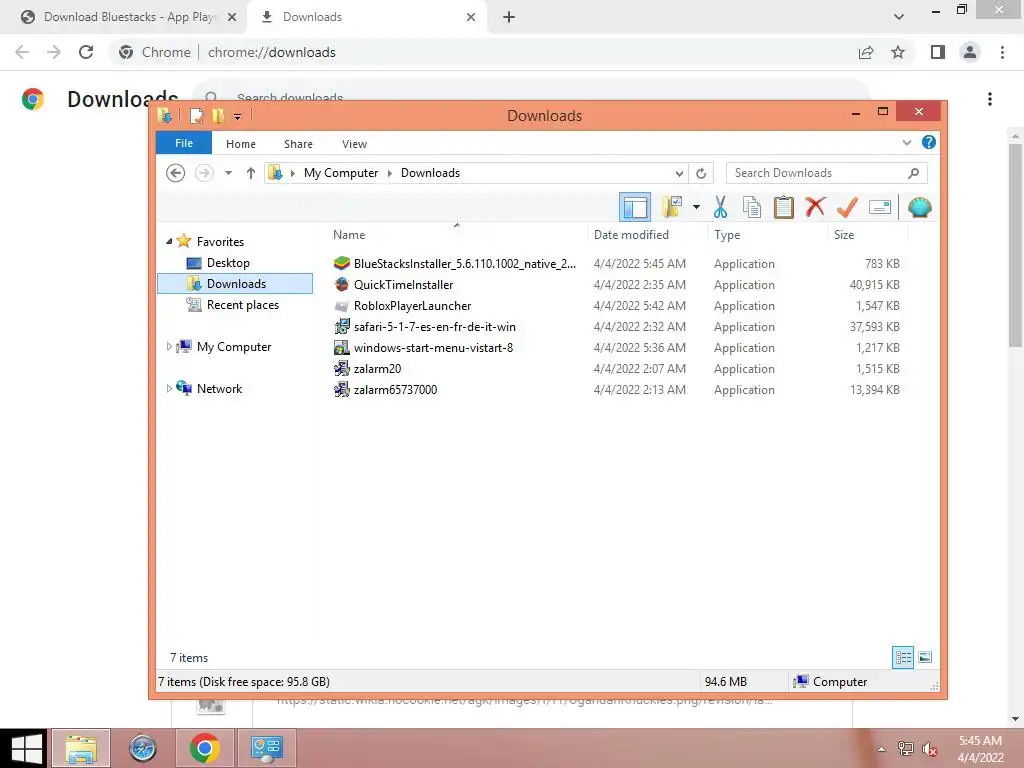Click My Computer in the address bar
Image resolution: width=1024 pixels, height=768 pixels.
[x=341, y=173]
